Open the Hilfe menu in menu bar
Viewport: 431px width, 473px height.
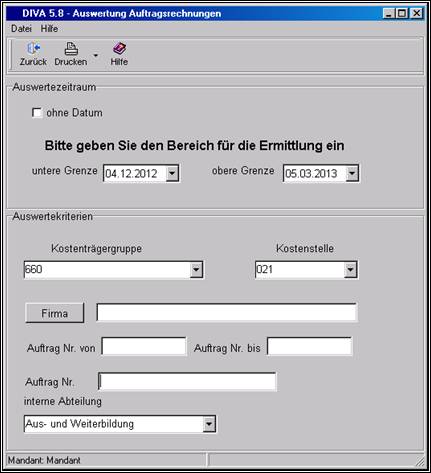(x=49, y=29)
